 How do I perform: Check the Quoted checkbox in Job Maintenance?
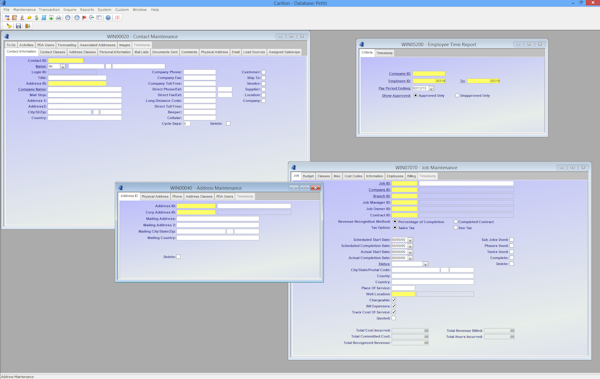click(x=394, y=318)
